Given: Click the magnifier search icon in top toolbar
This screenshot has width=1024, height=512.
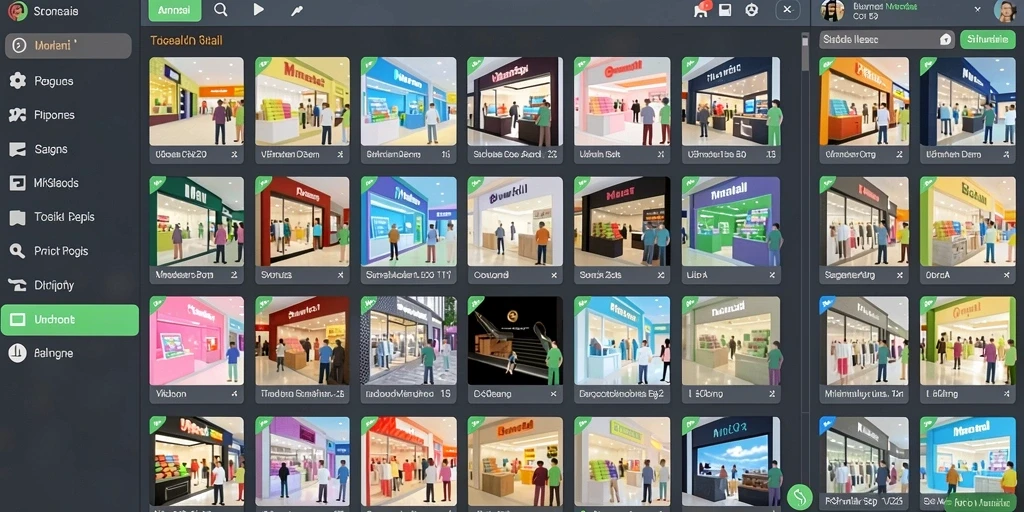Looking at the screenshot, I should coord(221,10).
